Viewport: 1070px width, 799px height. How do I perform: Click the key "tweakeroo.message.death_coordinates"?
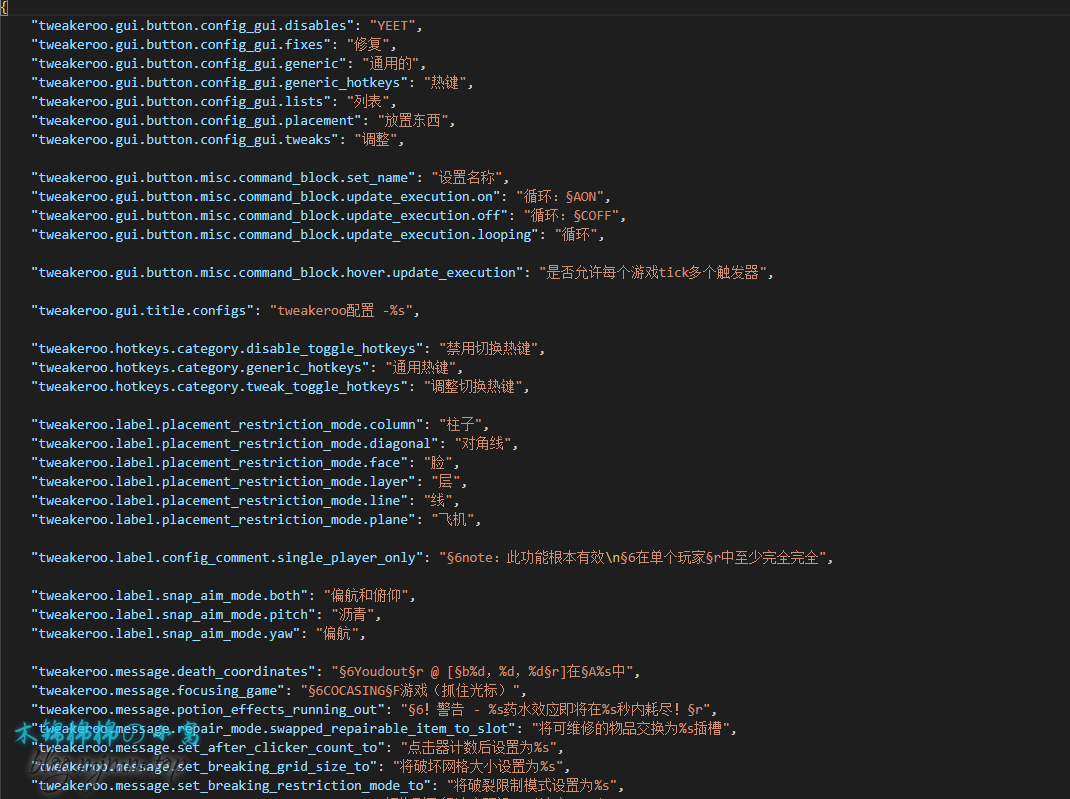(x=173, y=672)
